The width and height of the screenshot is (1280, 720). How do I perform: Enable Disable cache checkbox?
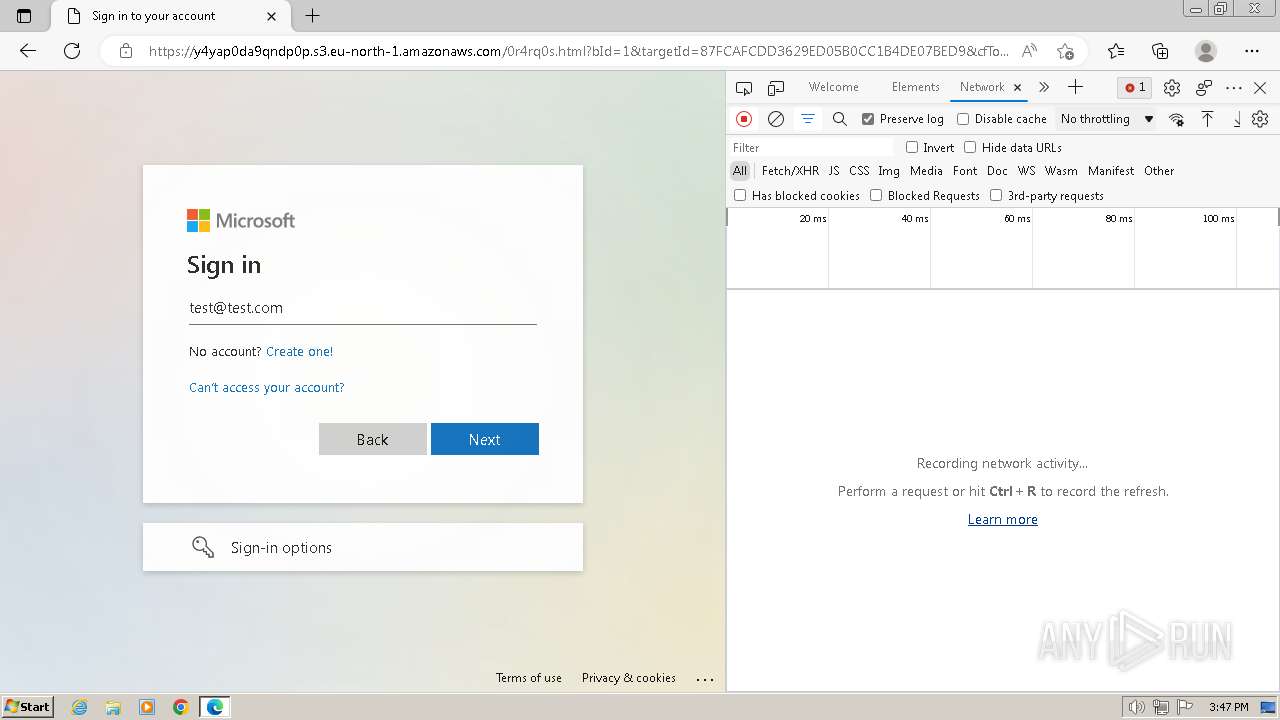963,119
